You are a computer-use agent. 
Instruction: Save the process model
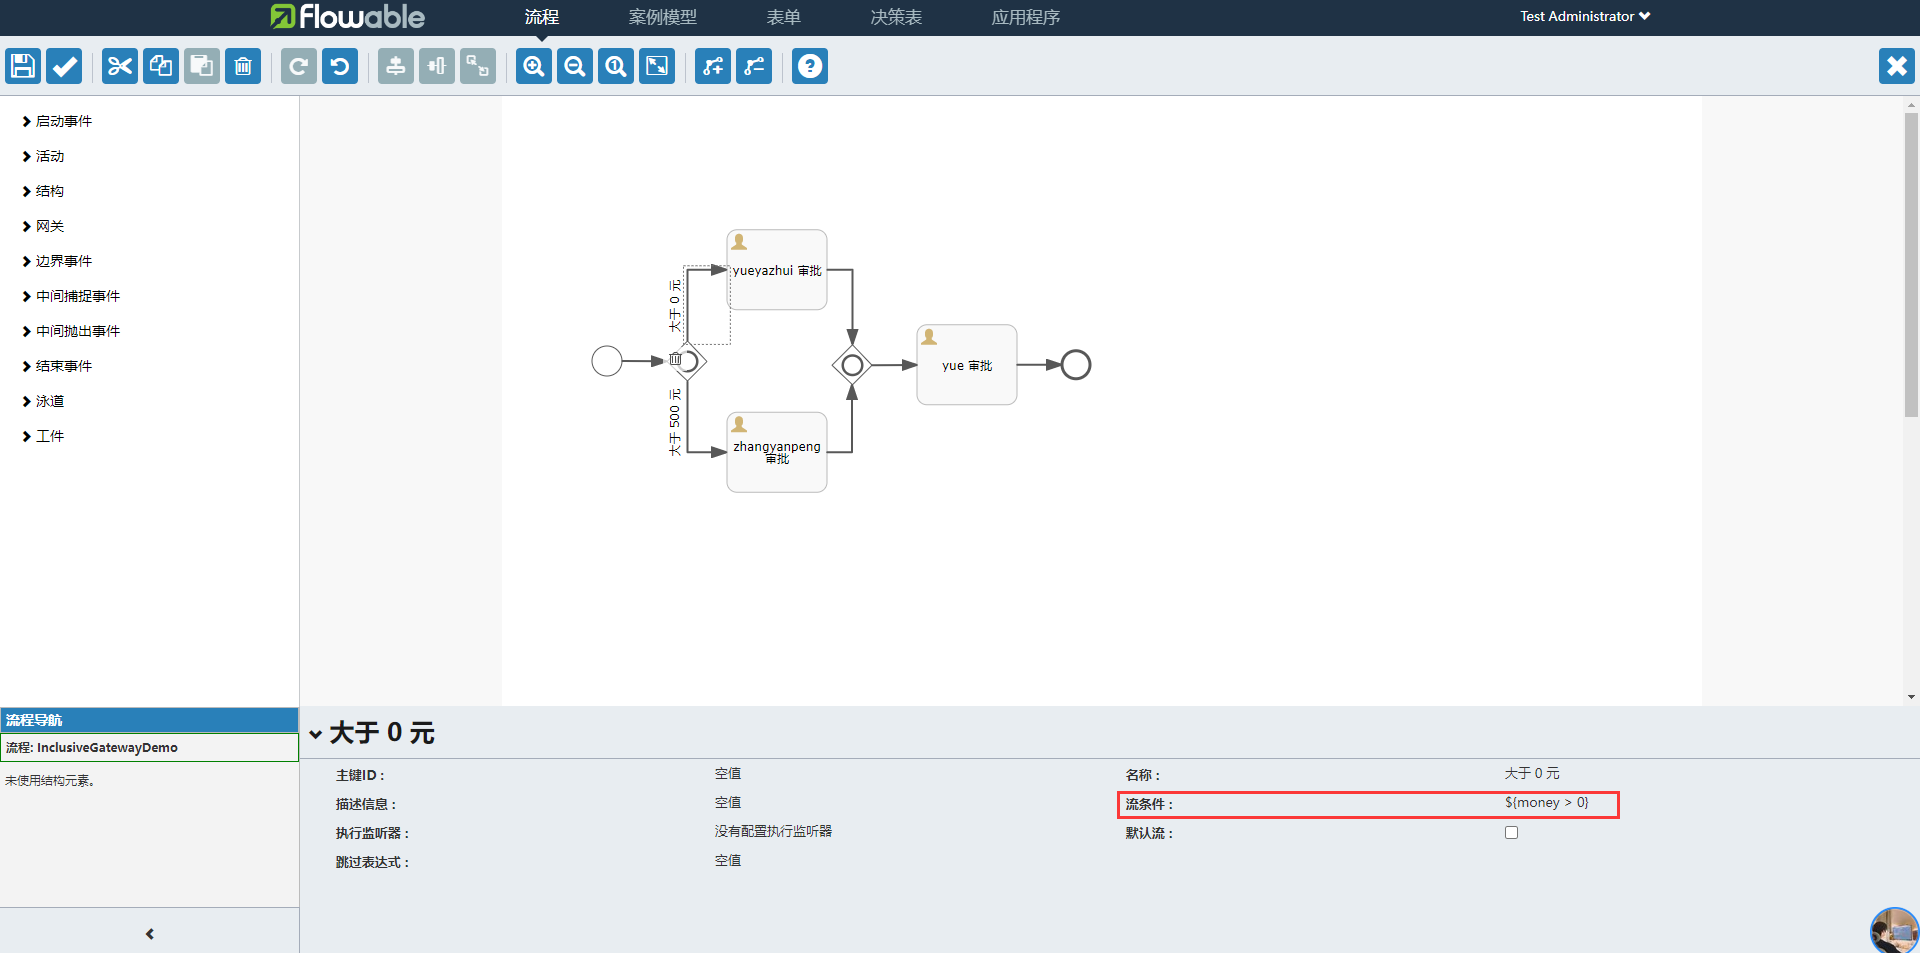(x=23, y=67)
